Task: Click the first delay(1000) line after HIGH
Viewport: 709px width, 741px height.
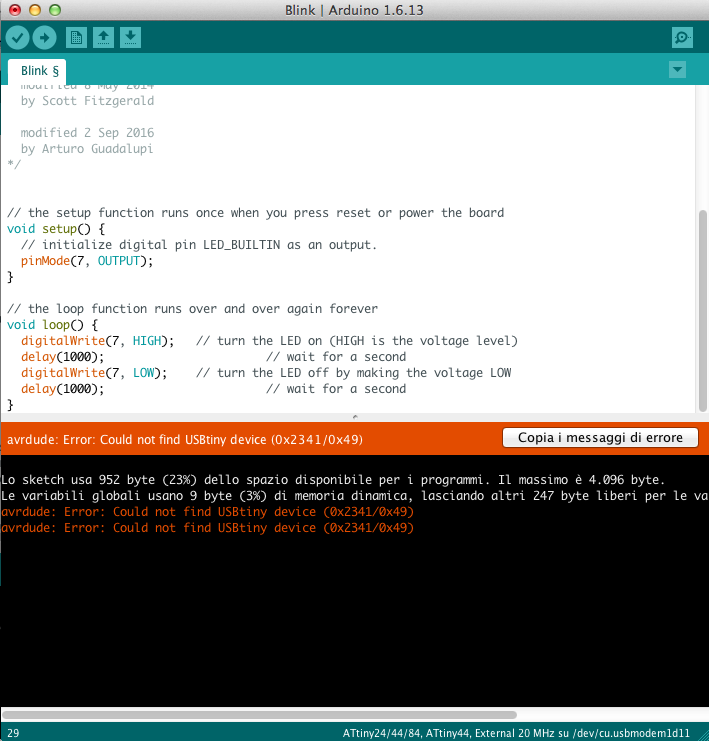Action: click(62, 357)
